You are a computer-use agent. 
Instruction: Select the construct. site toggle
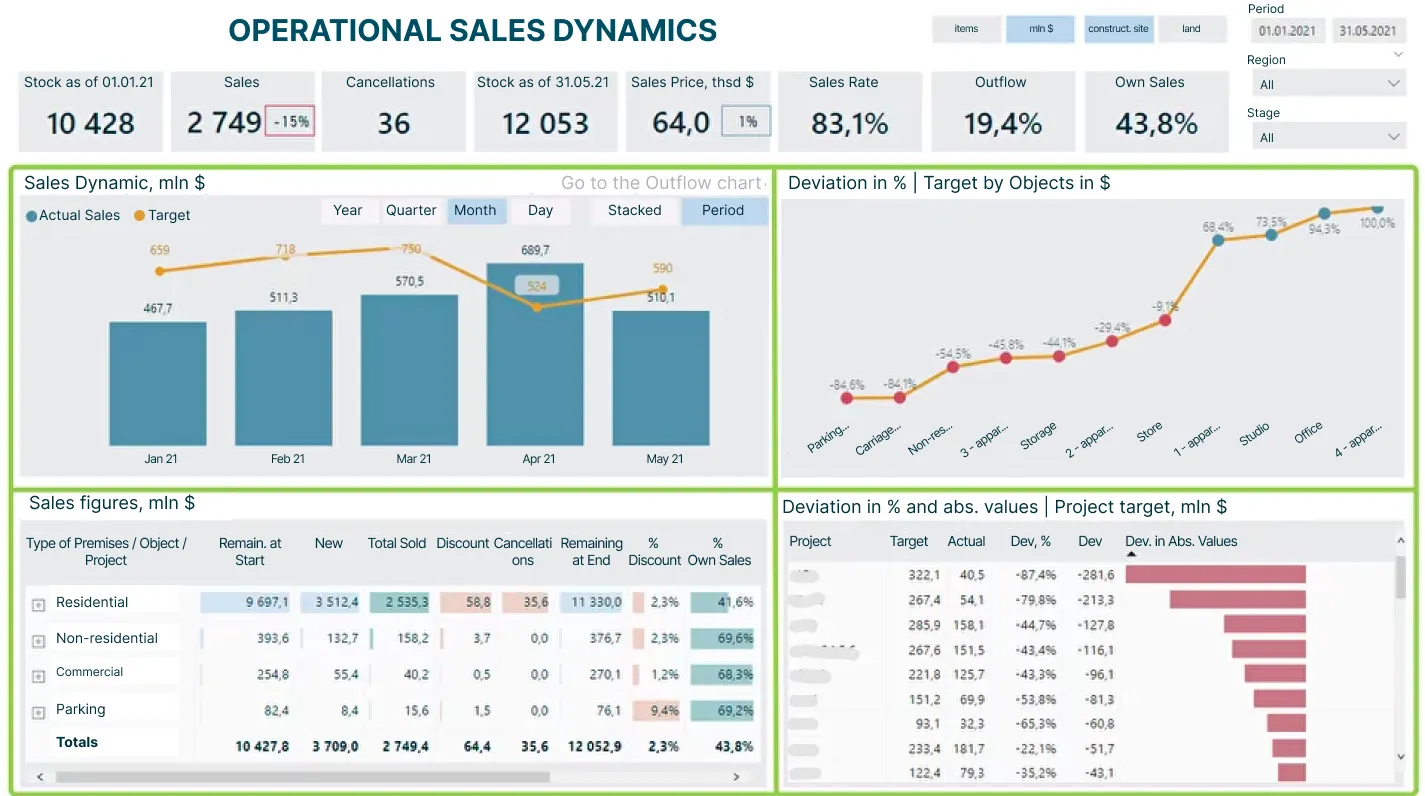pos(1118,29)
